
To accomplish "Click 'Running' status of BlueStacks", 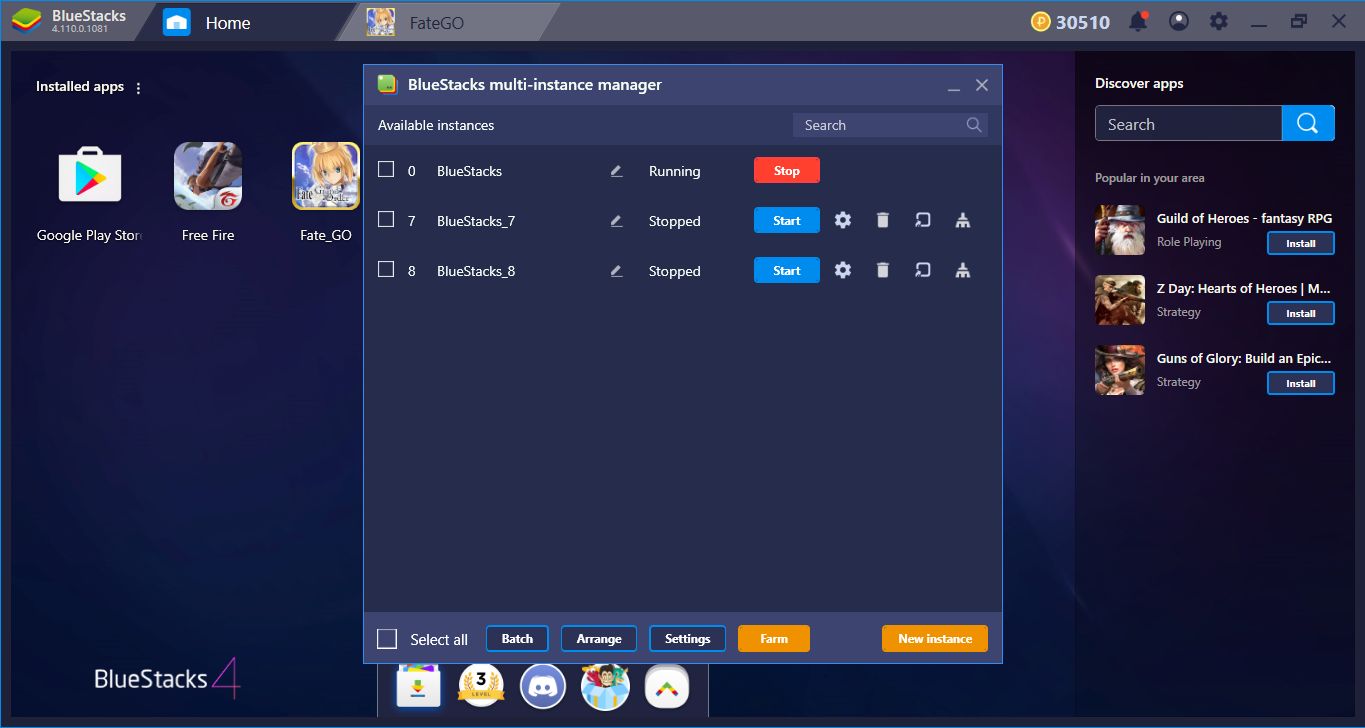I will (x=674, y=171).
